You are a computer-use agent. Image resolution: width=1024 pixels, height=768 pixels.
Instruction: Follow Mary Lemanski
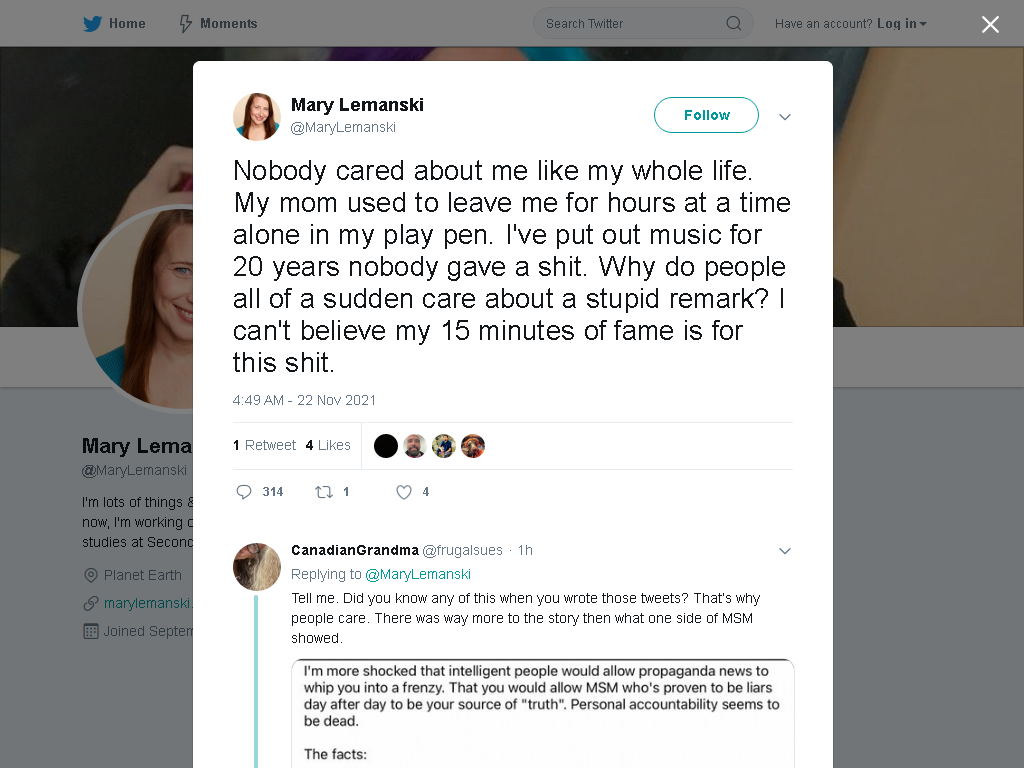[706, 115]
